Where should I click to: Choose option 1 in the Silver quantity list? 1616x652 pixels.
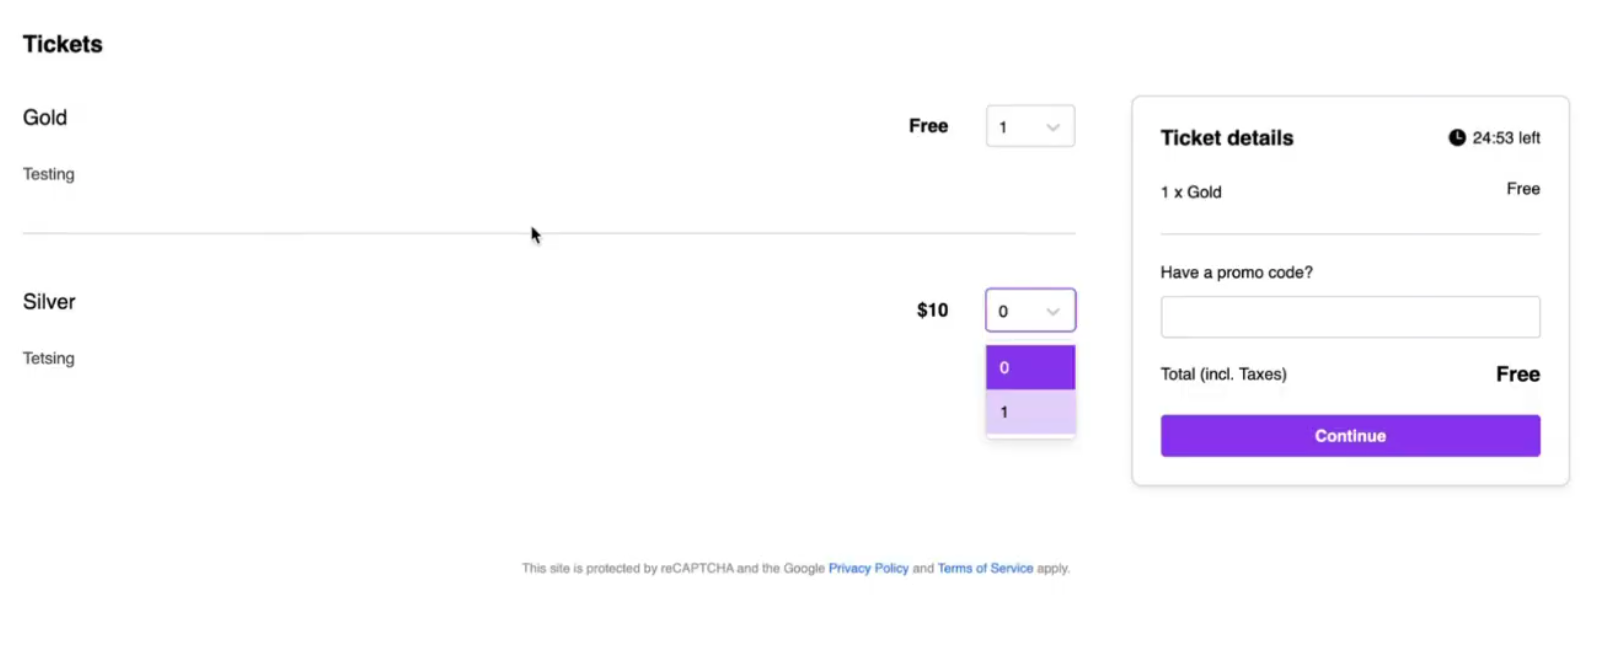tap(1029, 412)
